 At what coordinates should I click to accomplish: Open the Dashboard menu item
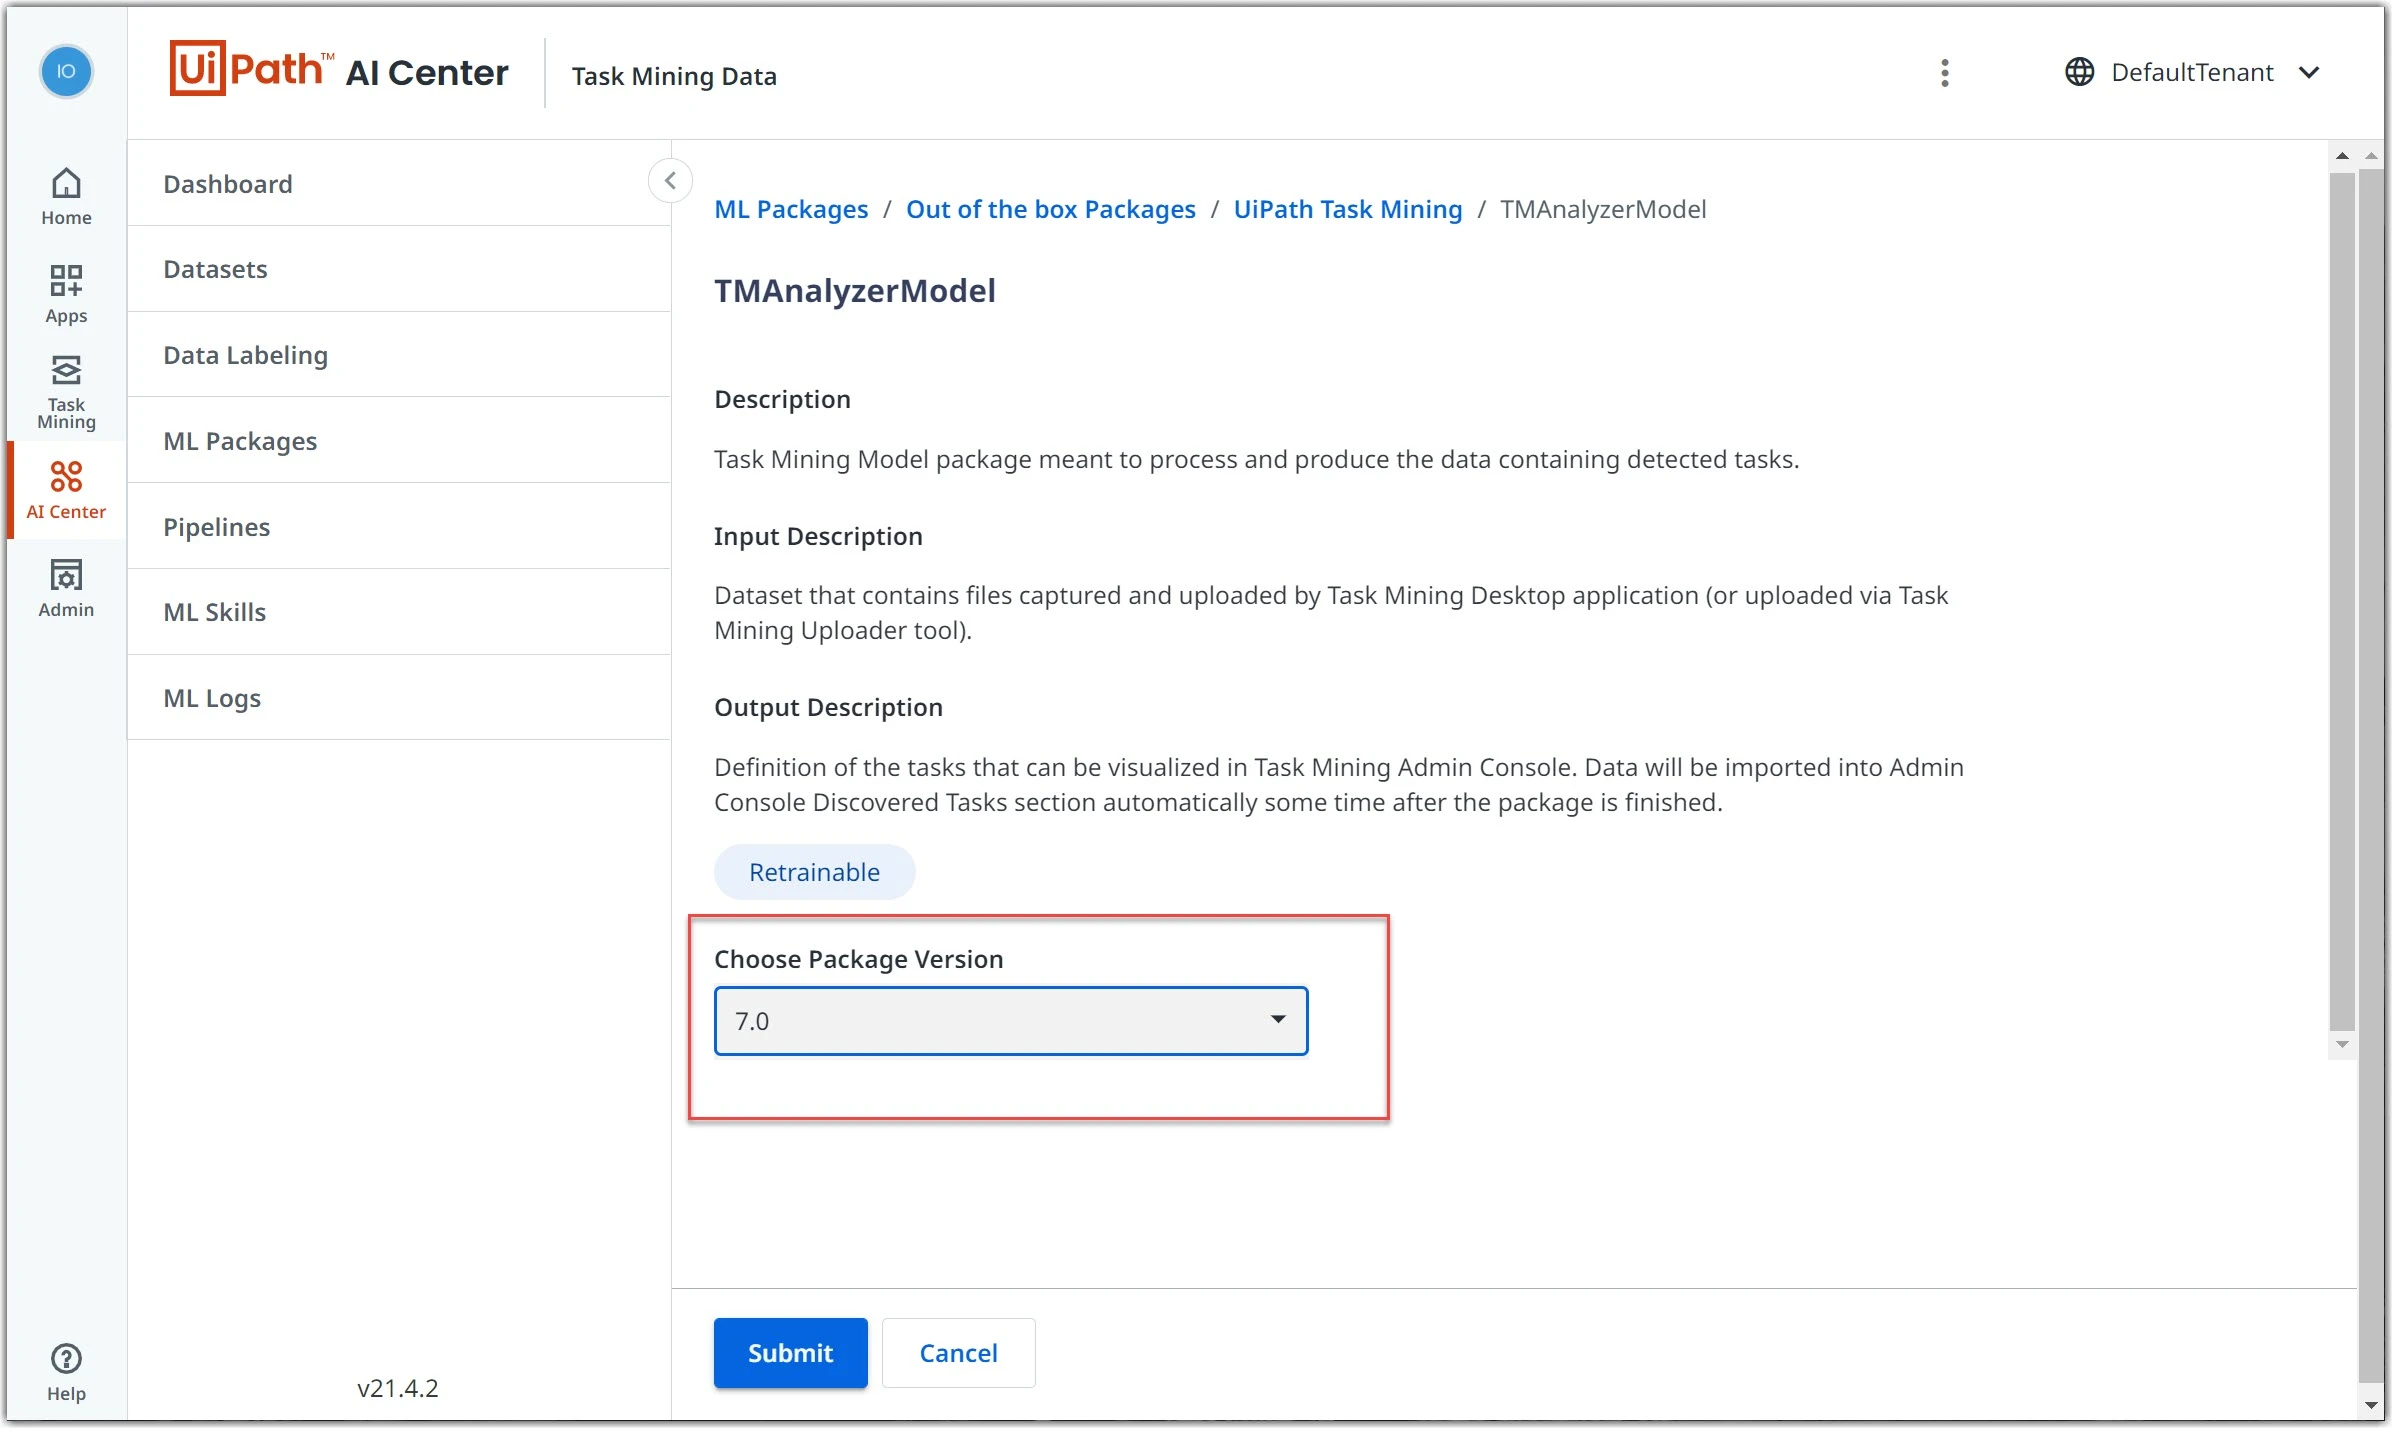399,184
